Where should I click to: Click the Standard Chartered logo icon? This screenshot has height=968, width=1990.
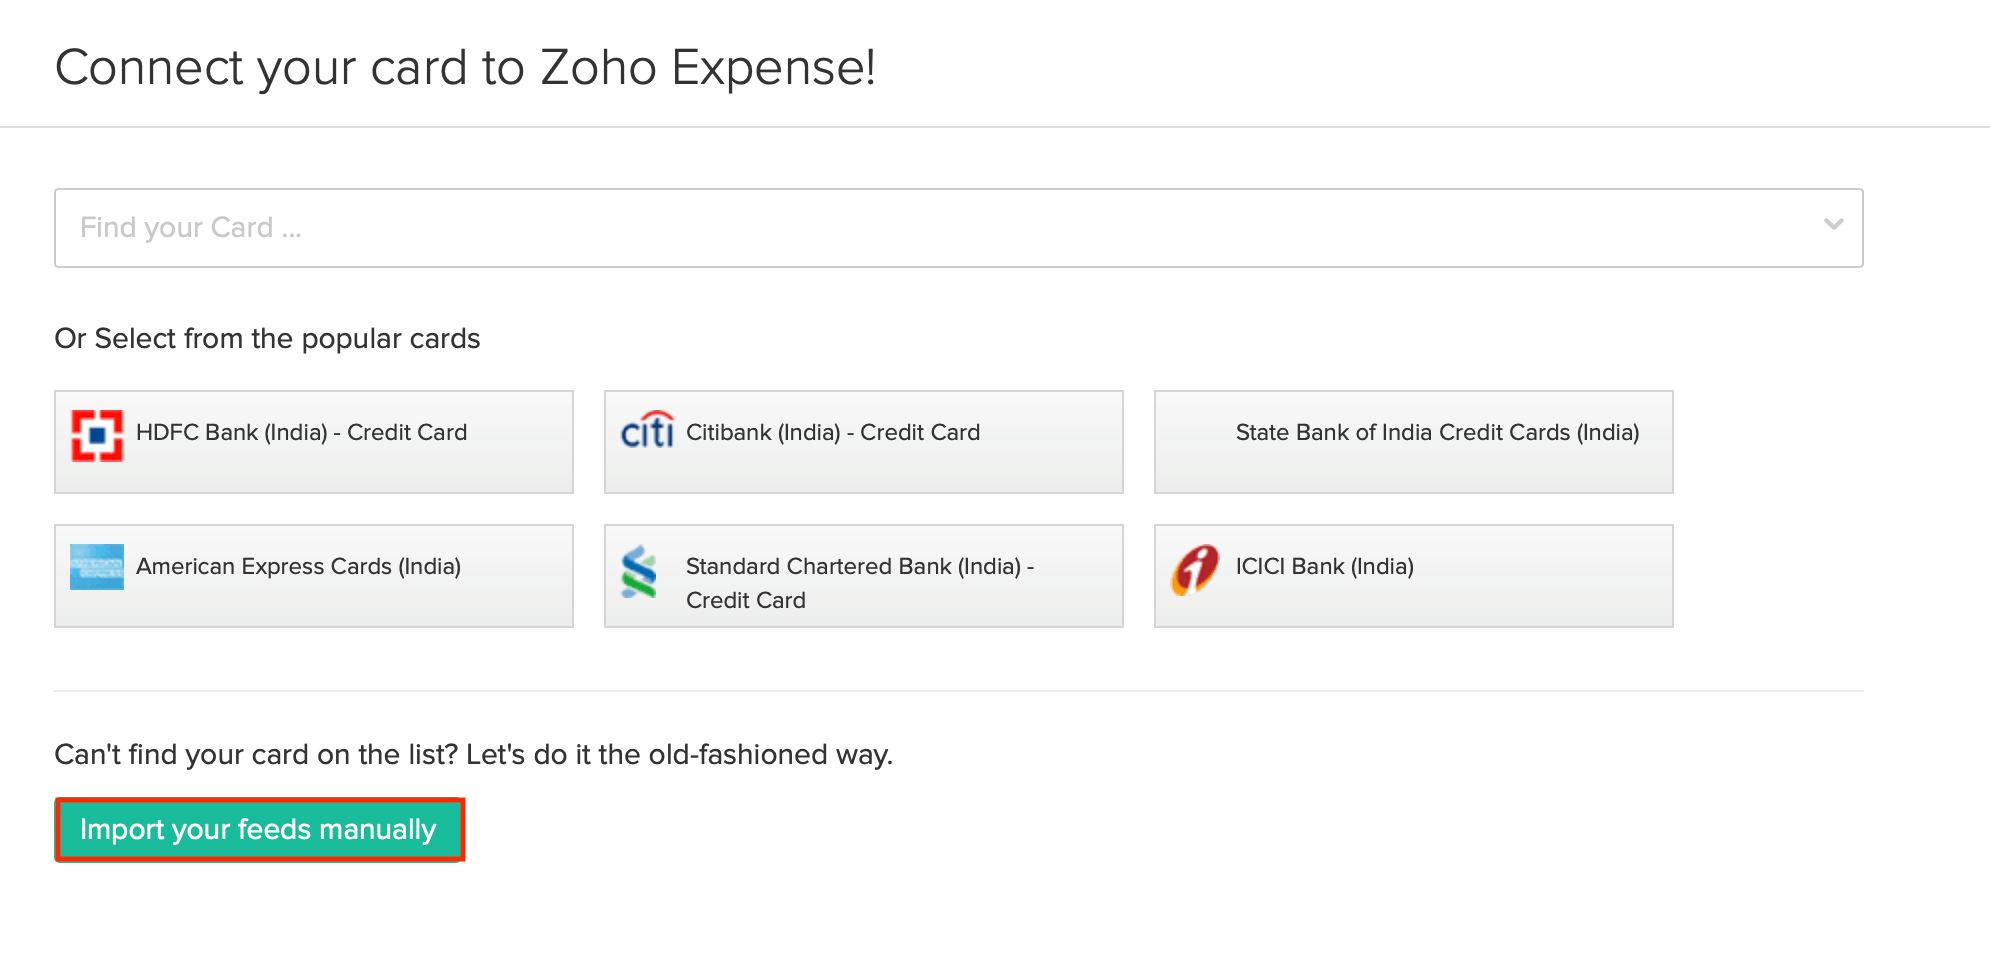point(639,571)
